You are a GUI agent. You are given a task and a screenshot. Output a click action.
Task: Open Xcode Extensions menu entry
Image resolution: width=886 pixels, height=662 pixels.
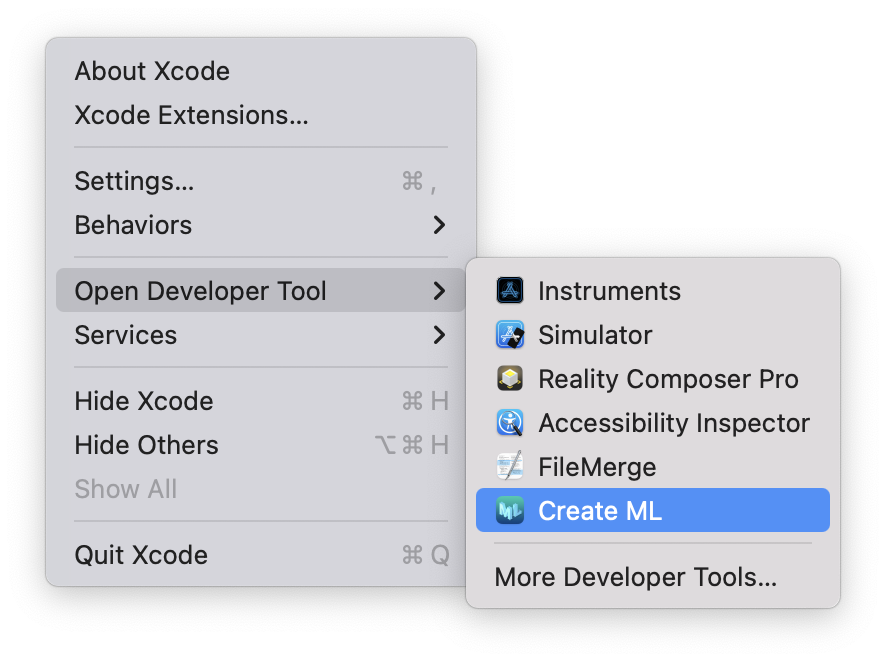[x=191, y=115]
